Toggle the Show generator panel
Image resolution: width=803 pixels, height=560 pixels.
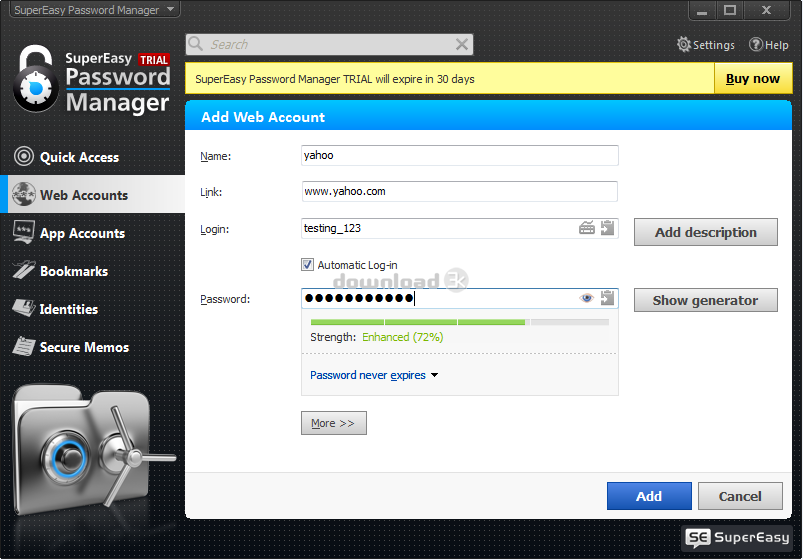tap(705, 300)
